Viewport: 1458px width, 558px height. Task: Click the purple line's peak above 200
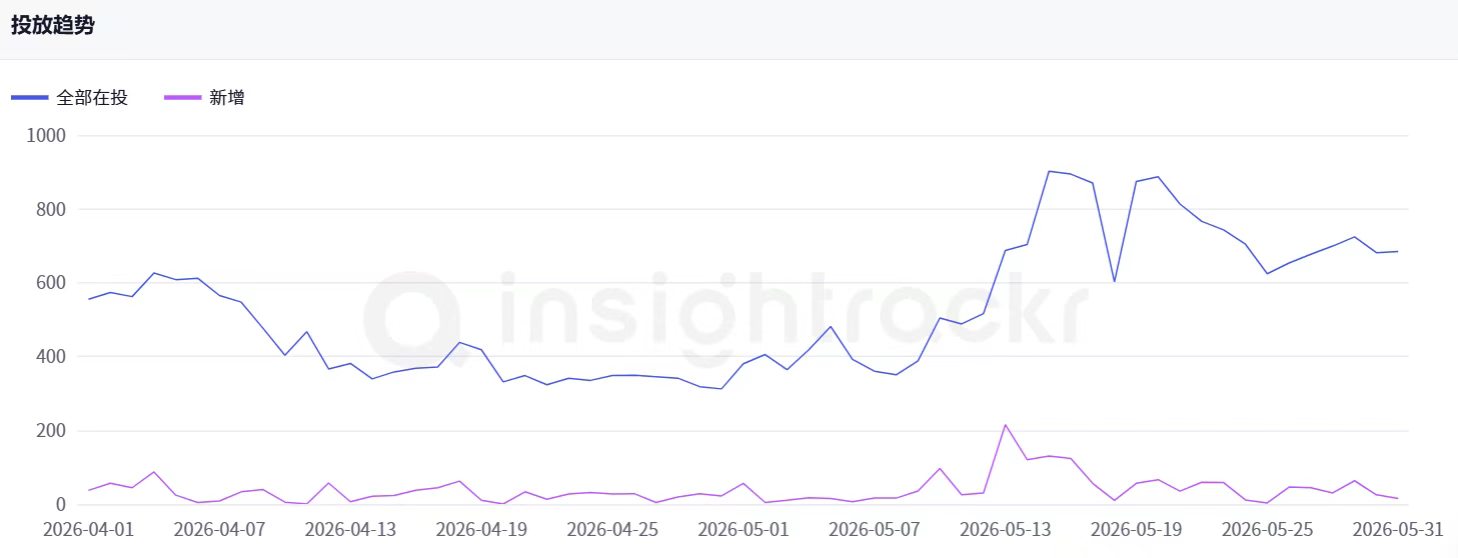(x=1005, y=425)
